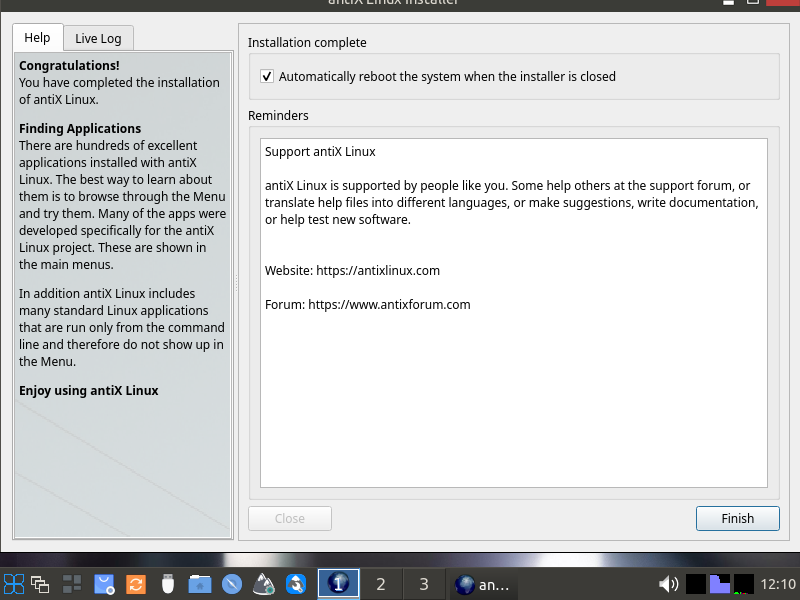Launch the blue compass browser icon
Image resolution: width=800 pixels, height=600 pixels.
(x=232, y=584)
